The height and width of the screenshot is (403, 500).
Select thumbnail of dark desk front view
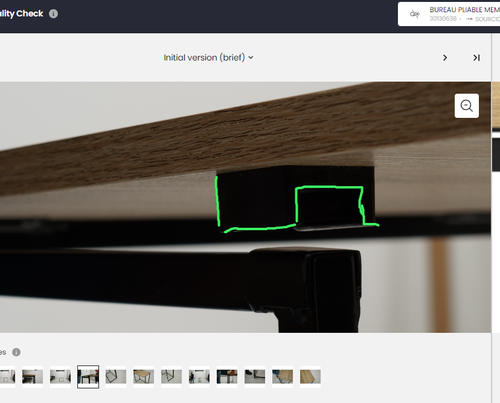(x=32, y=377)
